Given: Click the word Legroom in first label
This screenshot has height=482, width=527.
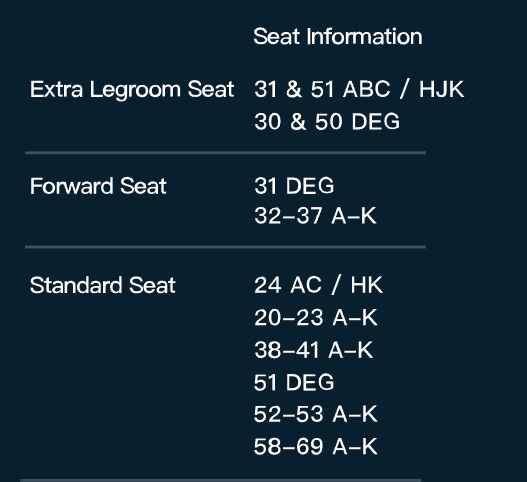Looking at the screenshot, I should 135,90.
